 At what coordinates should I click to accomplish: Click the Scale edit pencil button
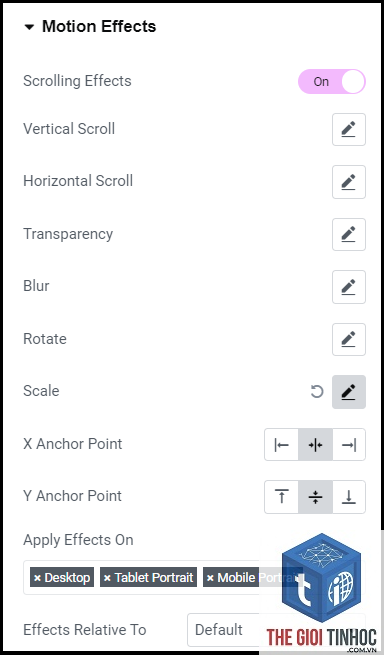pos(348,392)
